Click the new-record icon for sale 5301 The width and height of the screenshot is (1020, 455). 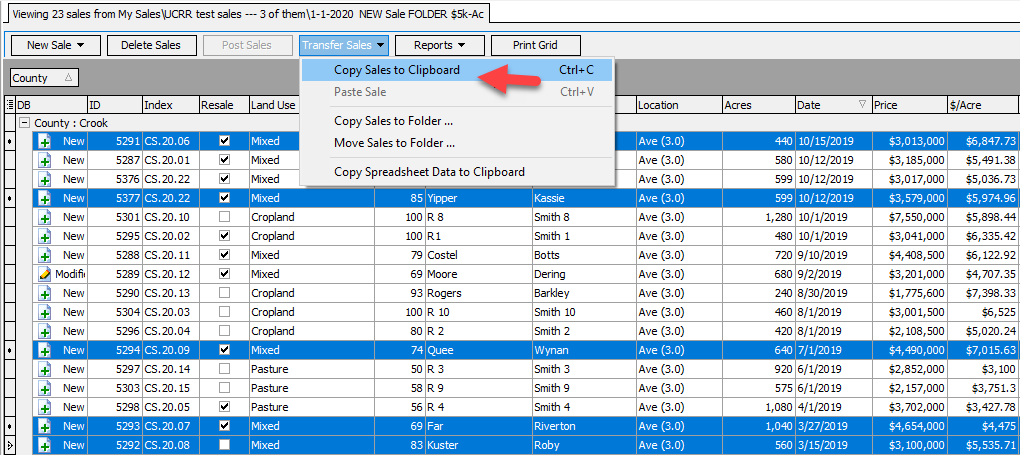tap(44, 217)
